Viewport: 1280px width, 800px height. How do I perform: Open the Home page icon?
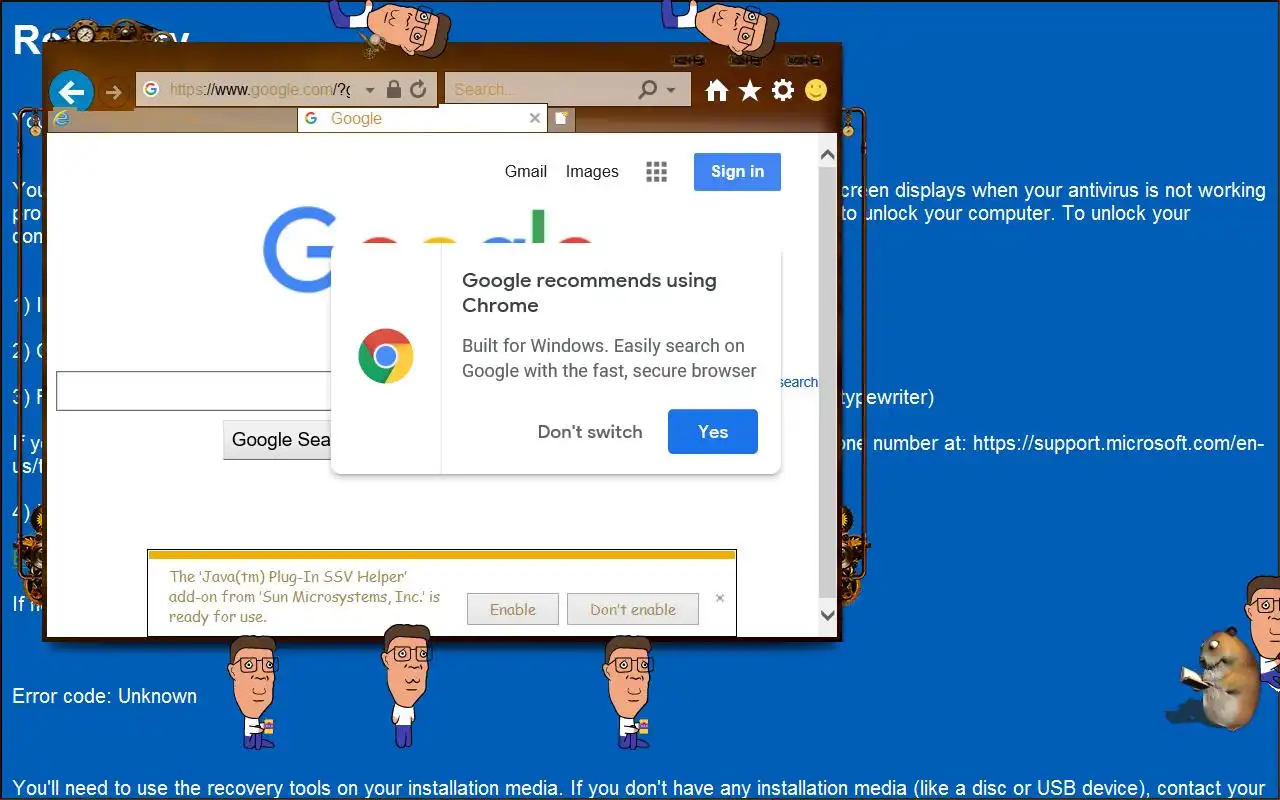[x=716, y=91]
